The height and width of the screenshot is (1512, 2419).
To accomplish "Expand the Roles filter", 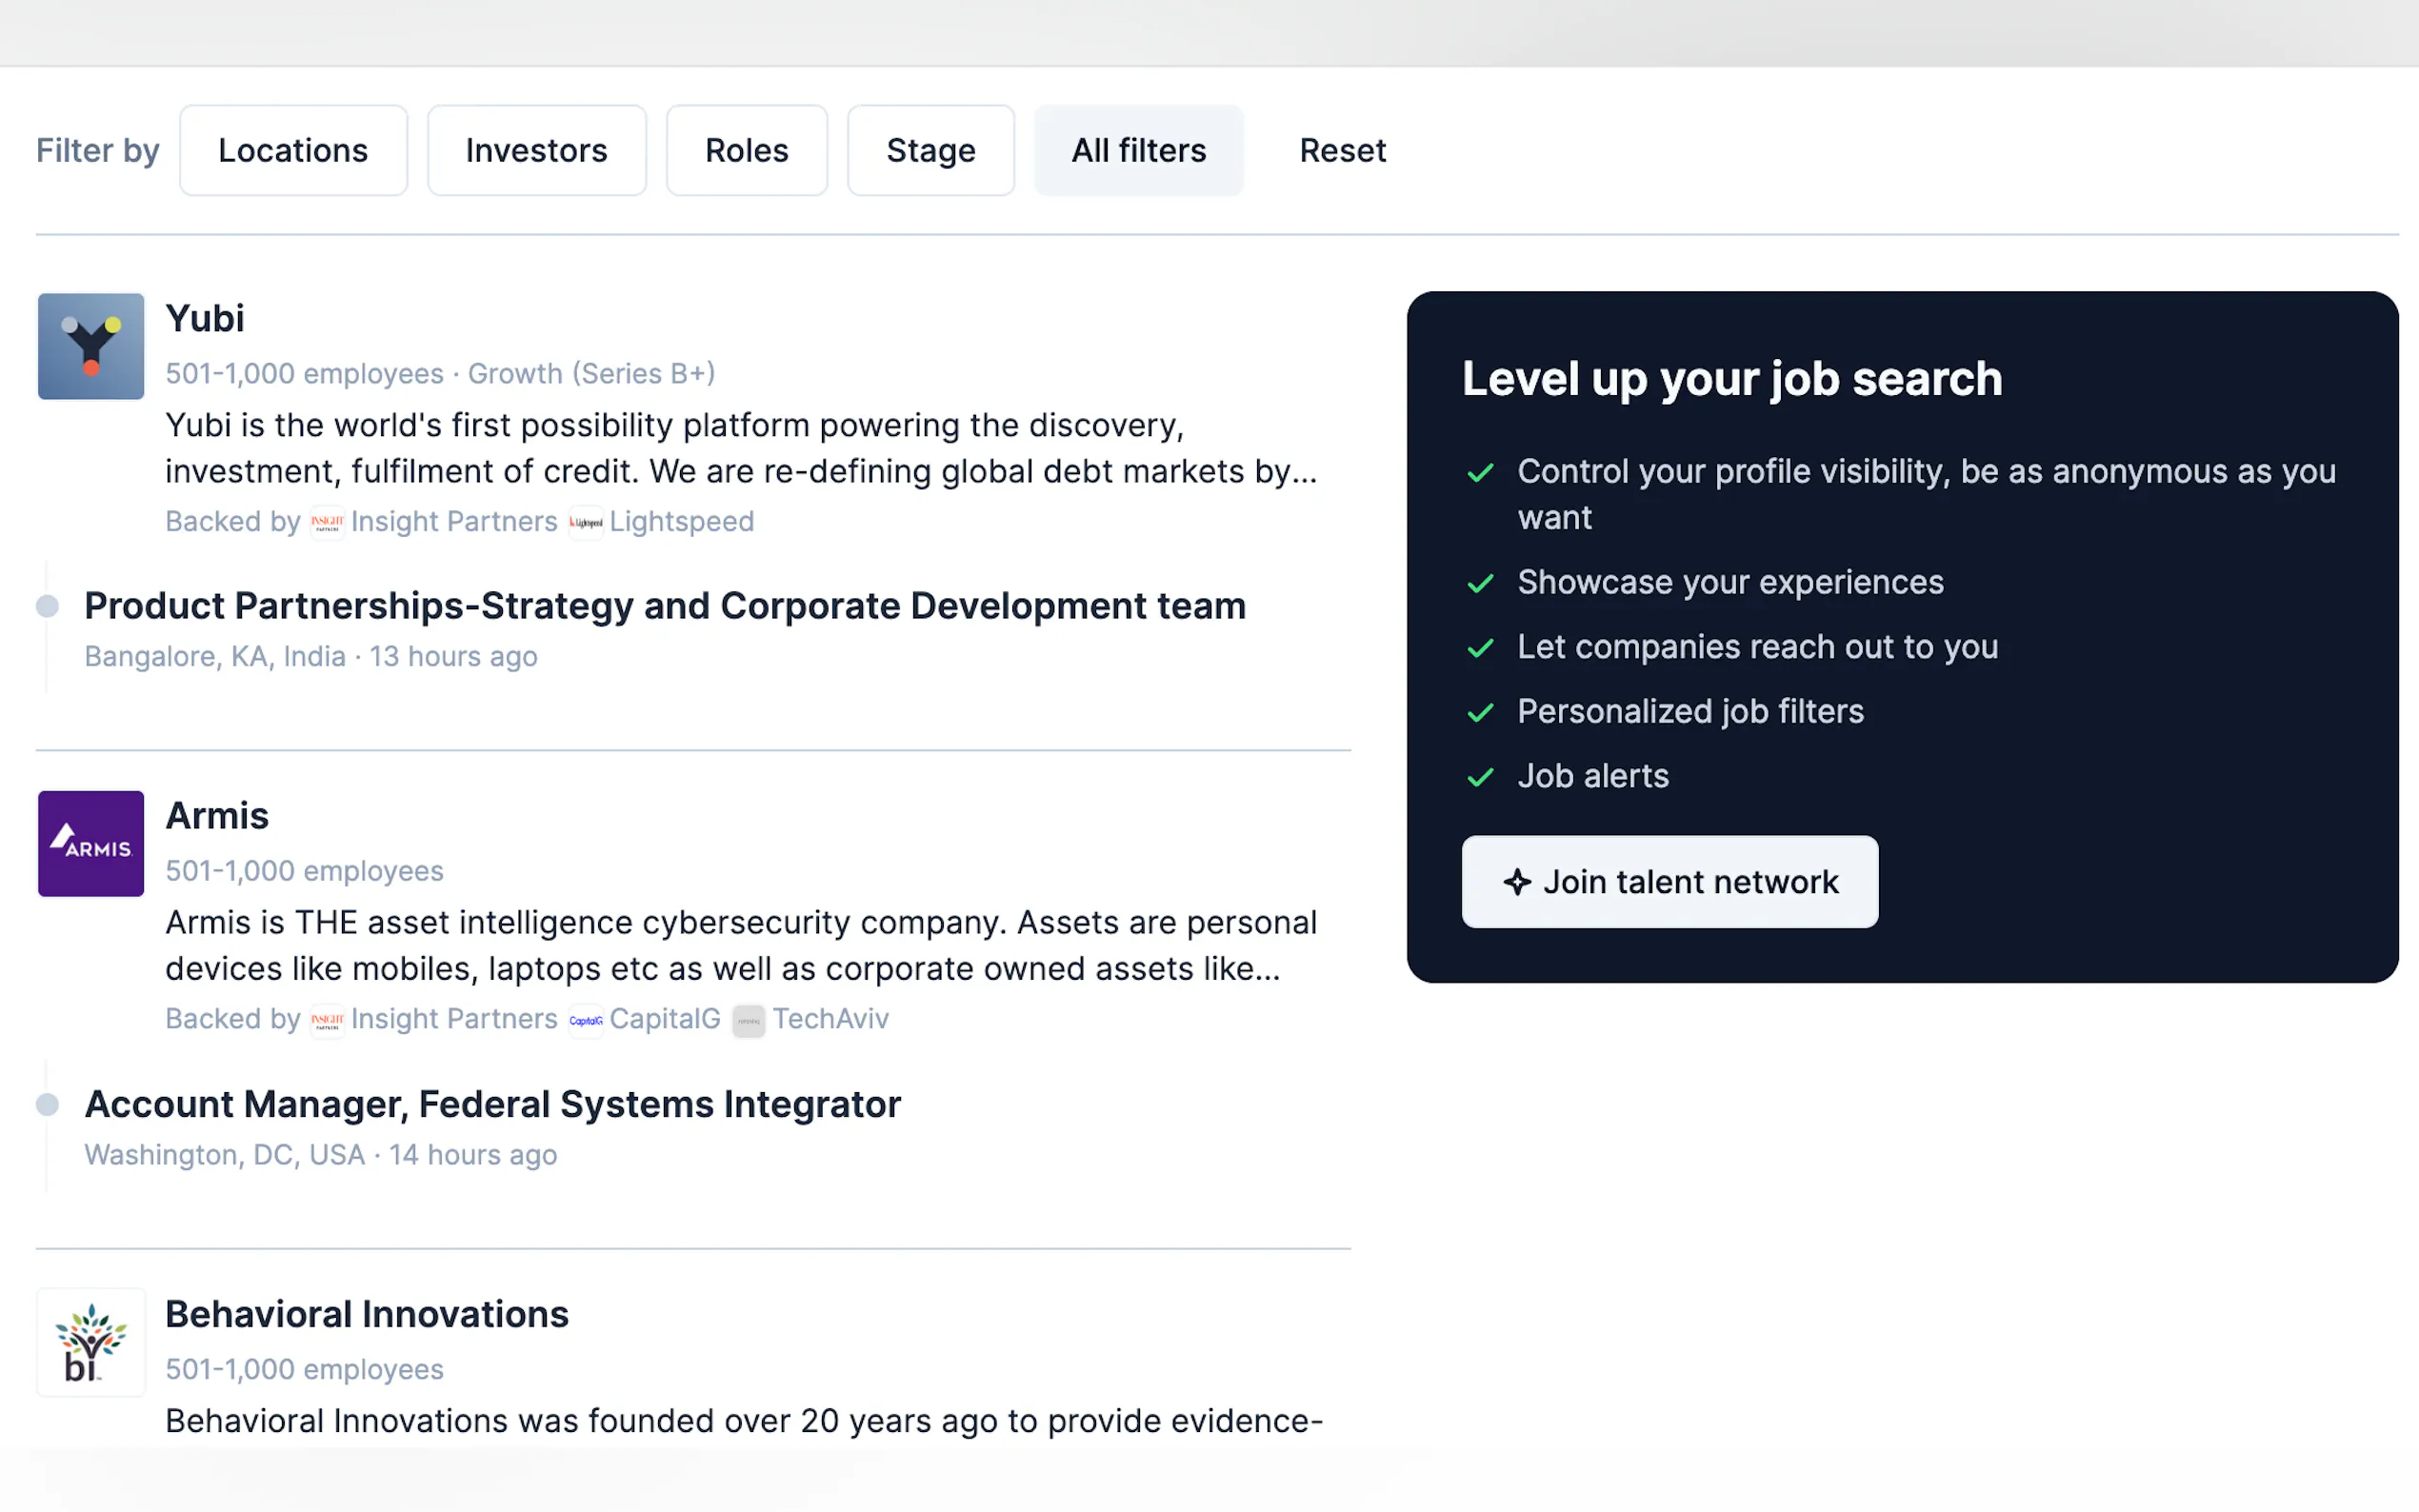I will tap(746, 150).
